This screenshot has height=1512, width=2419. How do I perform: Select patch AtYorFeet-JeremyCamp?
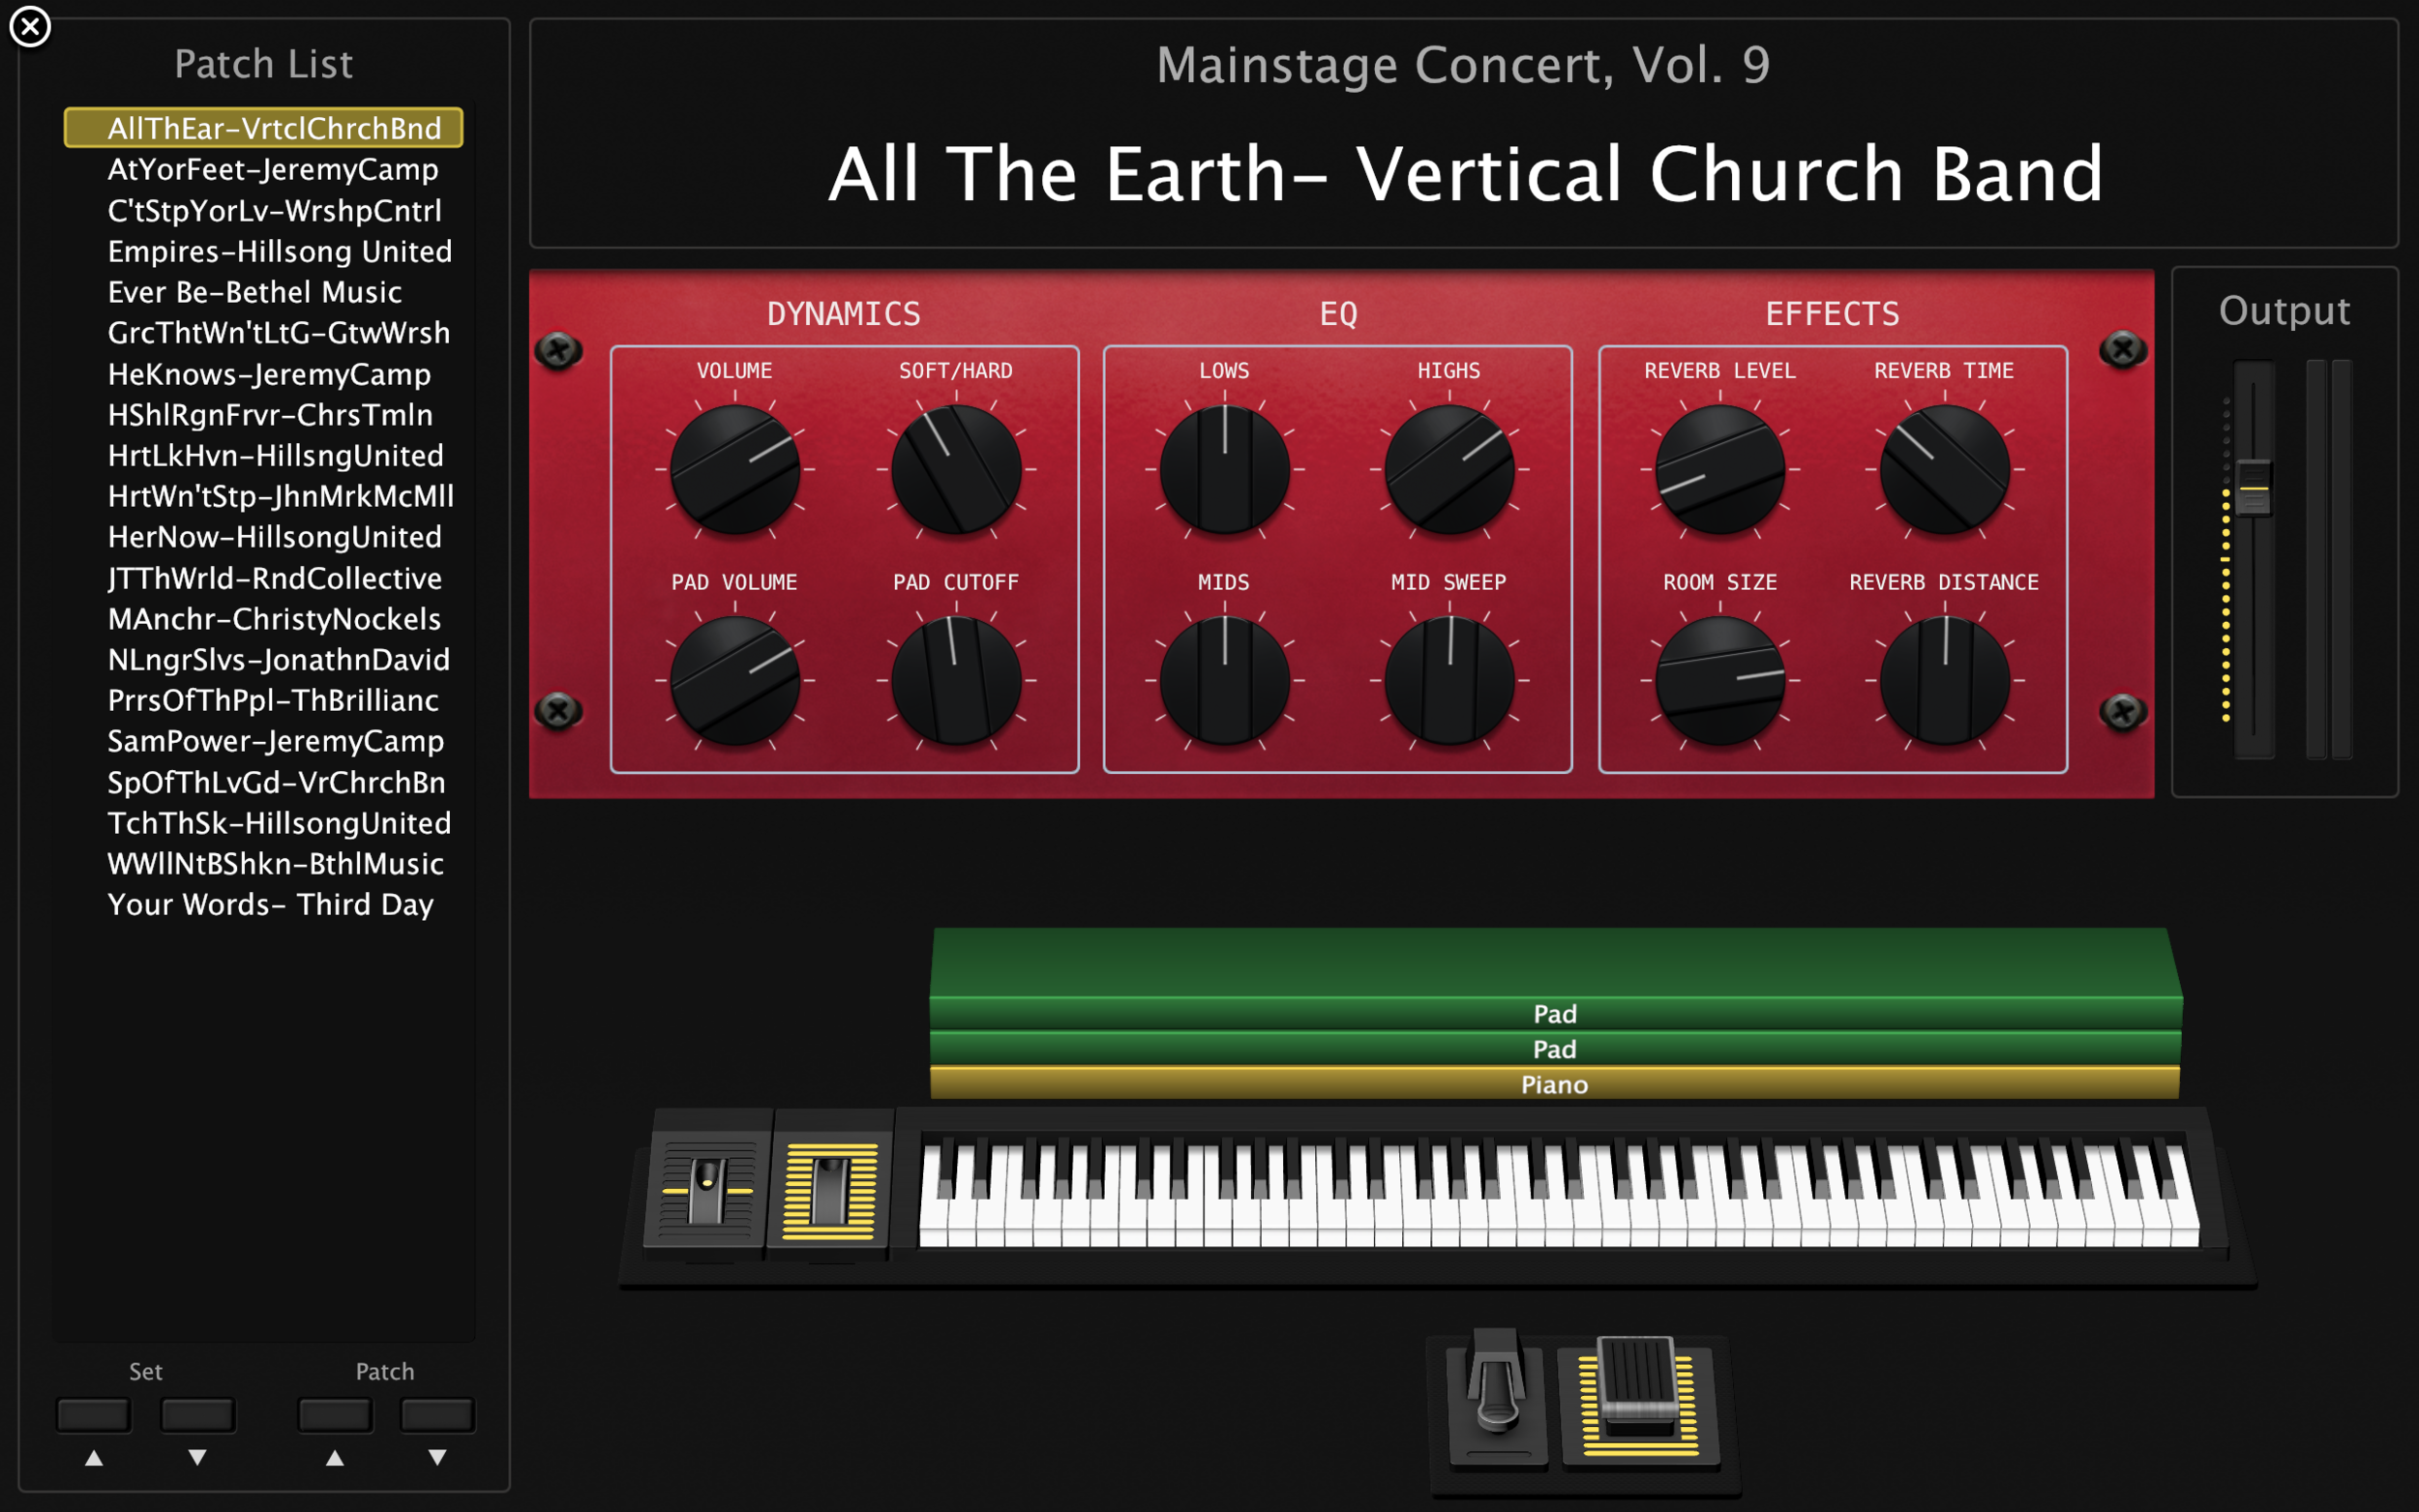click(x=264, y=169)
